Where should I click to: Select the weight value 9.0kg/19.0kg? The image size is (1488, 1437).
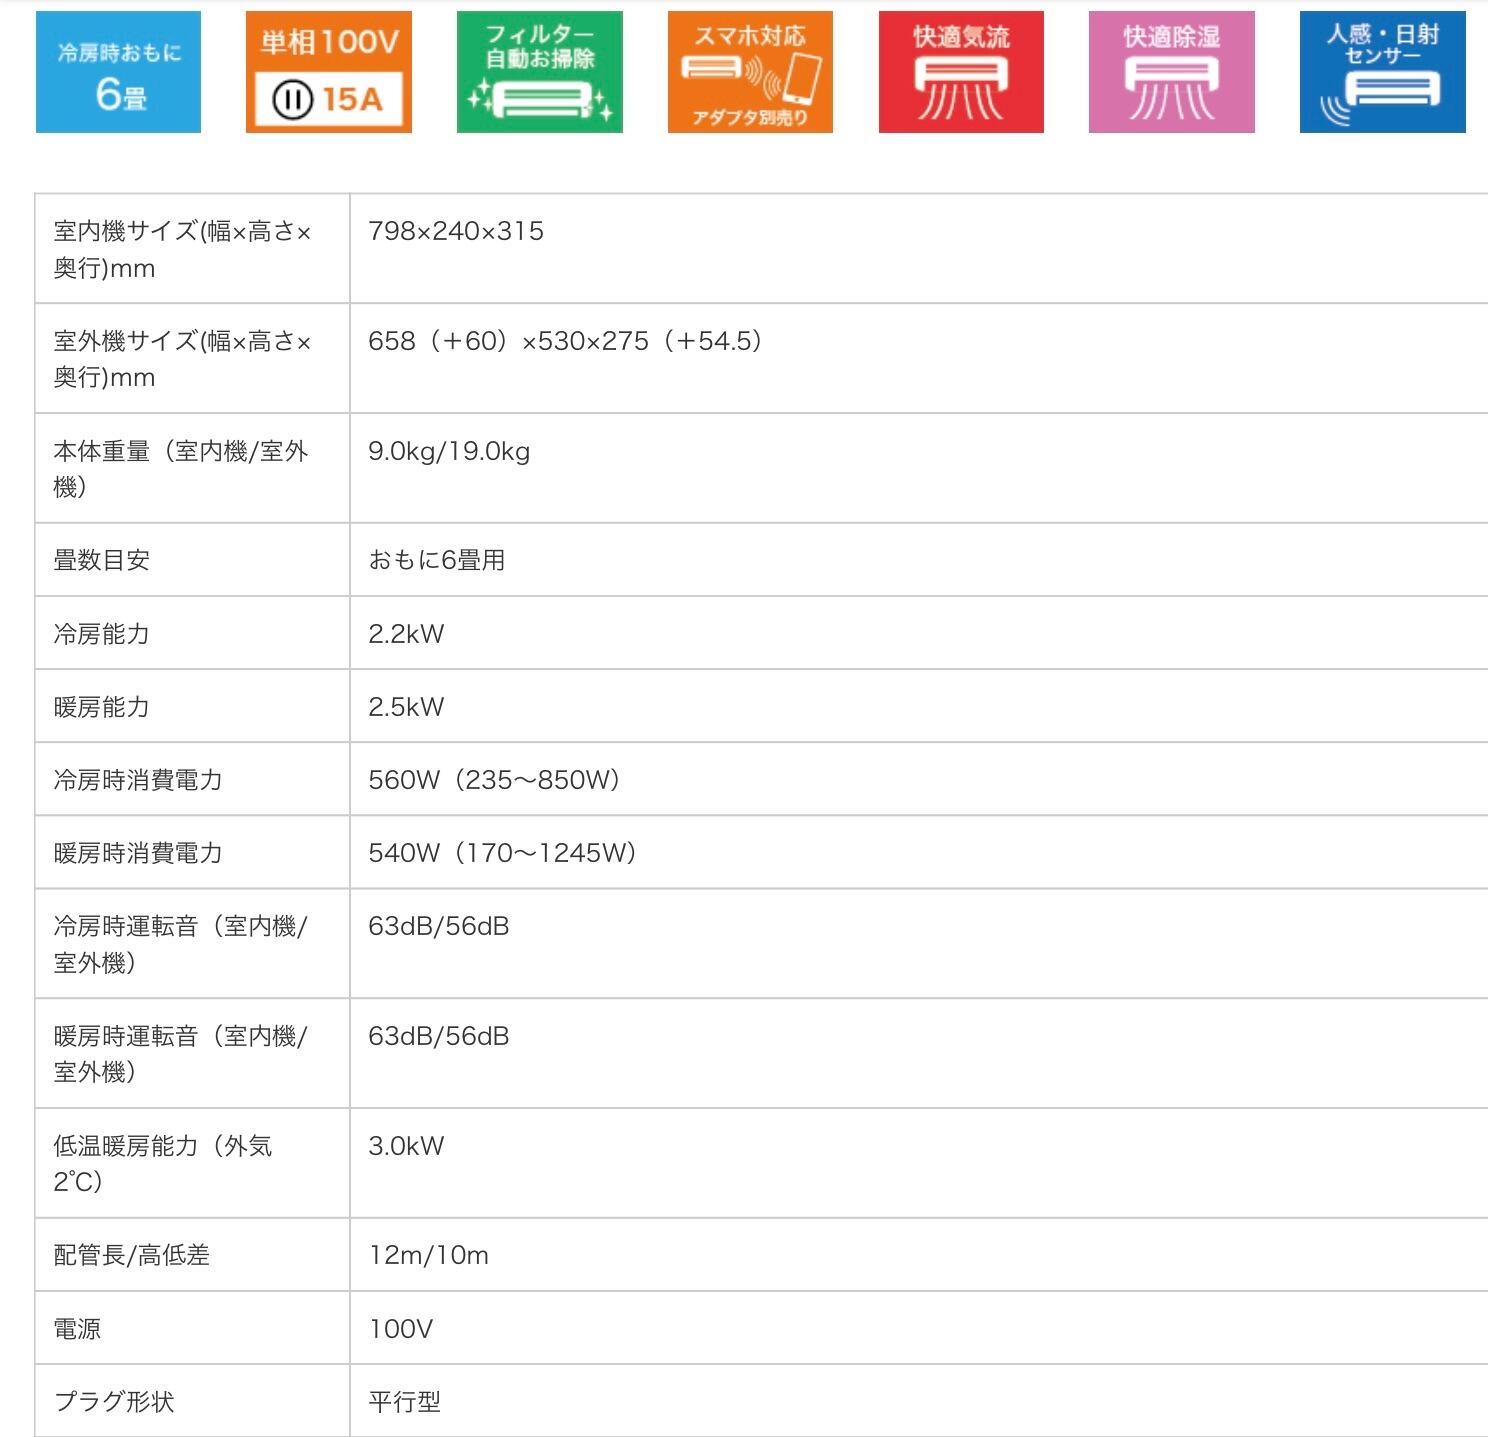[449, 451]
